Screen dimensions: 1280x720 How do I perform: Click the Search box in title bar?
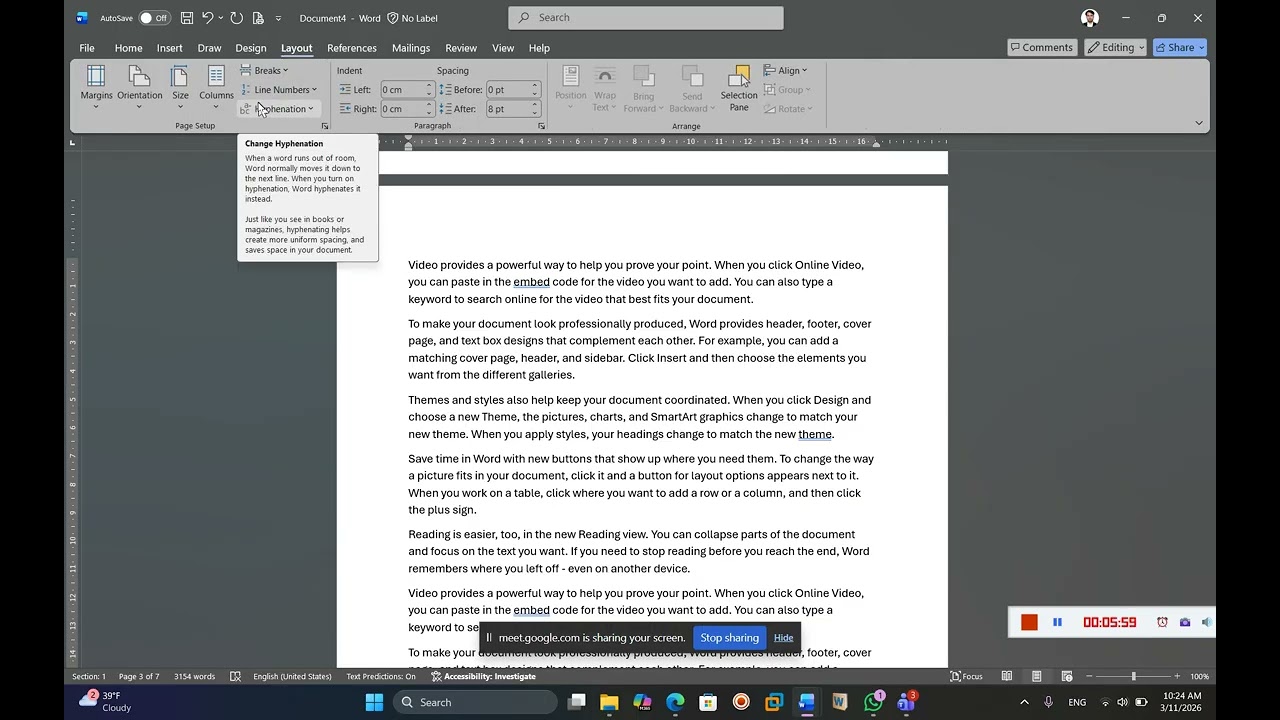point(646,18)
